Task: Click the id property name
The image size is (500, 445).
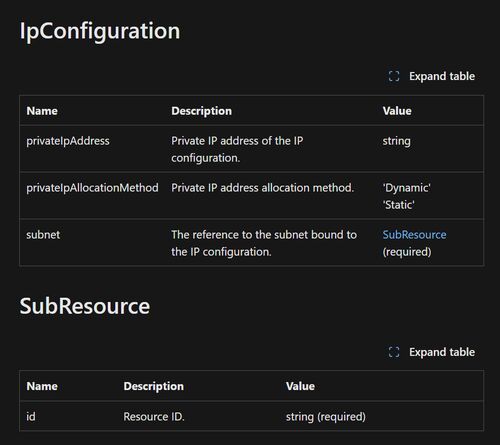Action: tap(31, 416)
